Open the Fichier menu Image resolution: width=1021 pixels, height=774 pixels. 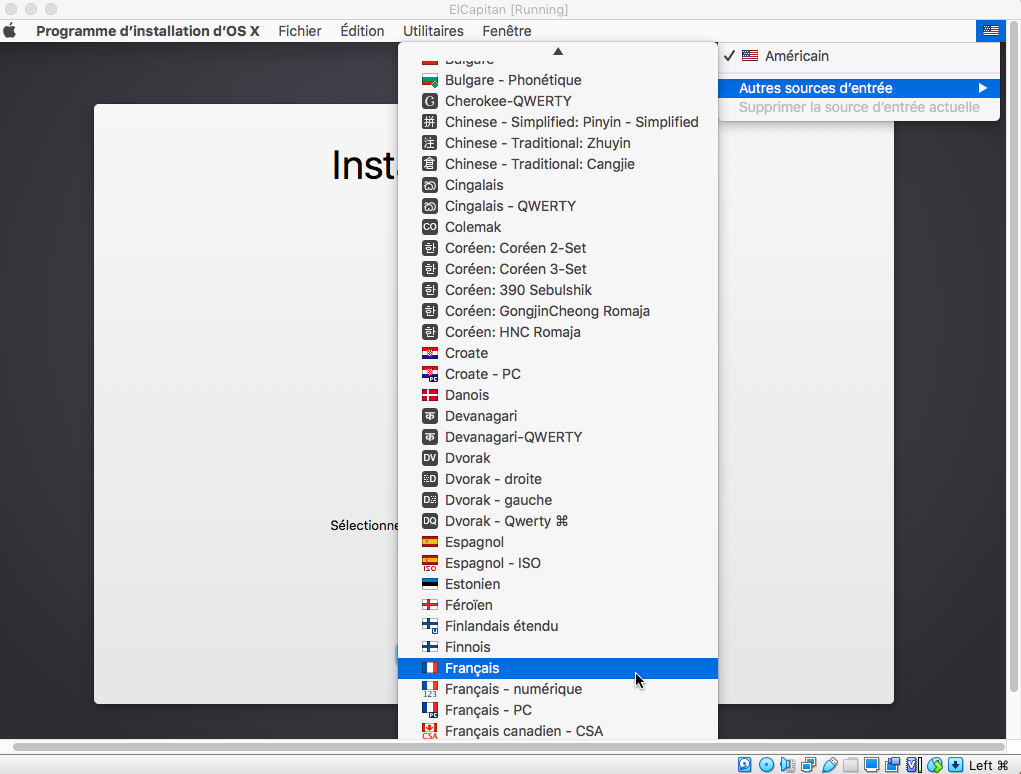point(300,31)
